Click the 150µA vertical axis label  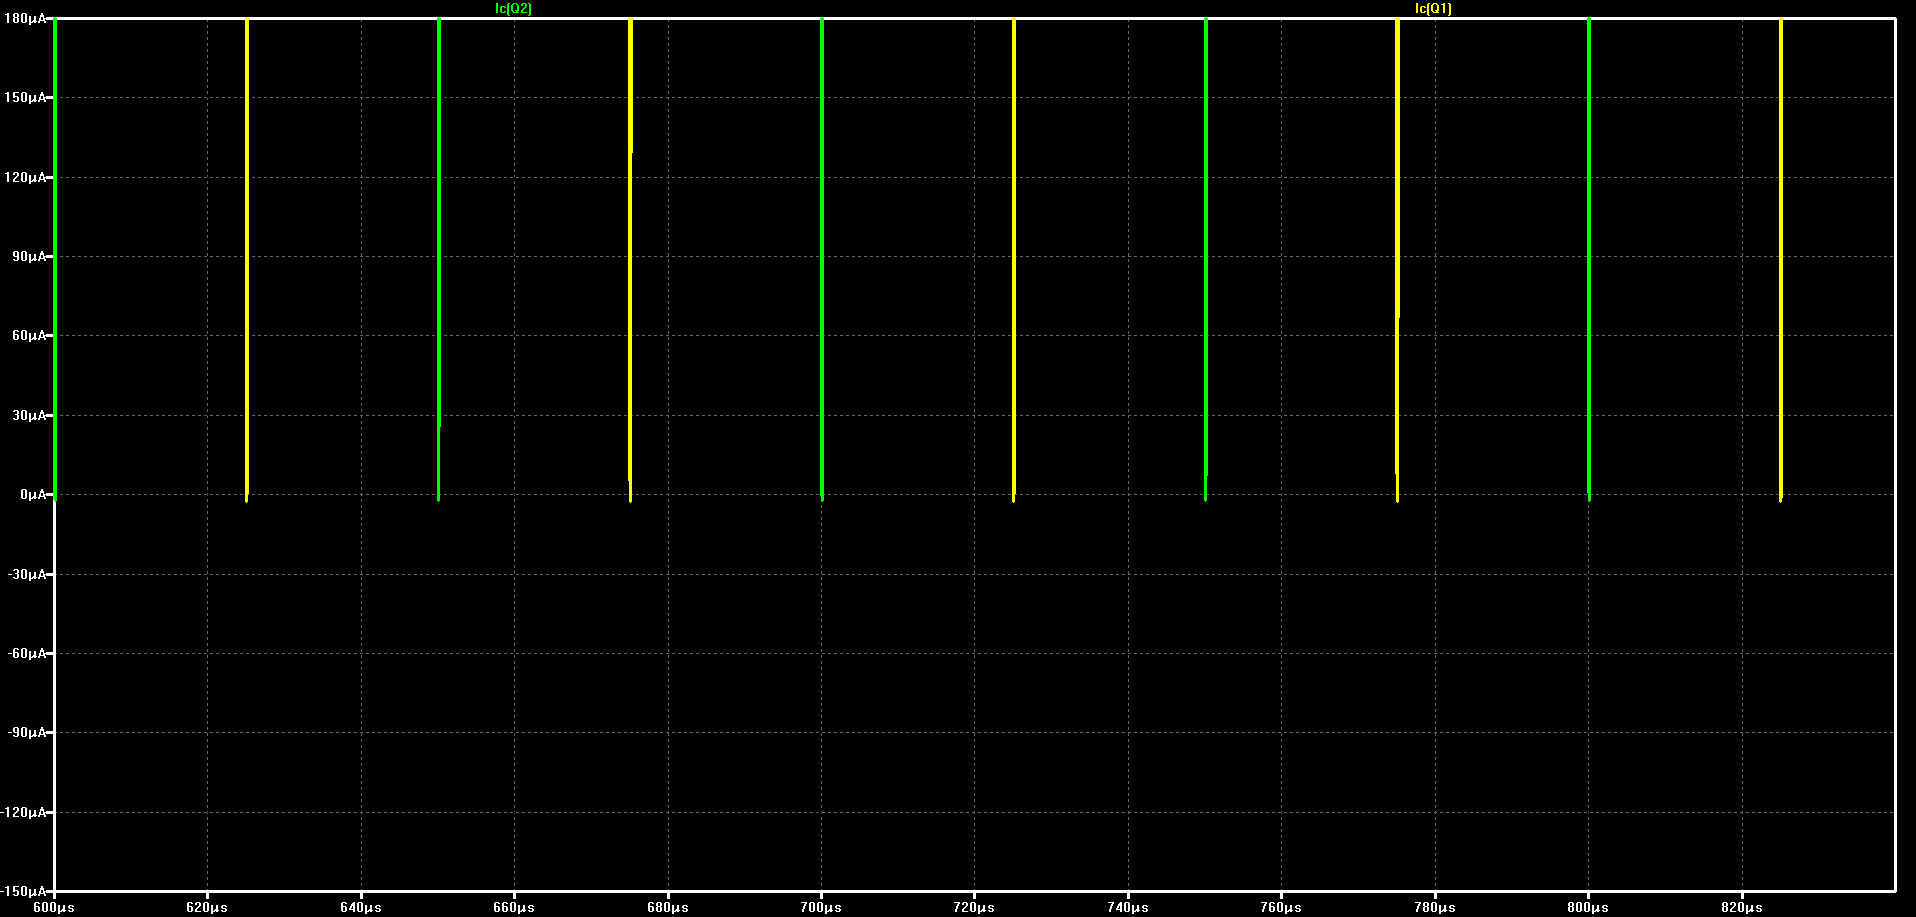click(x=24, y=98)
